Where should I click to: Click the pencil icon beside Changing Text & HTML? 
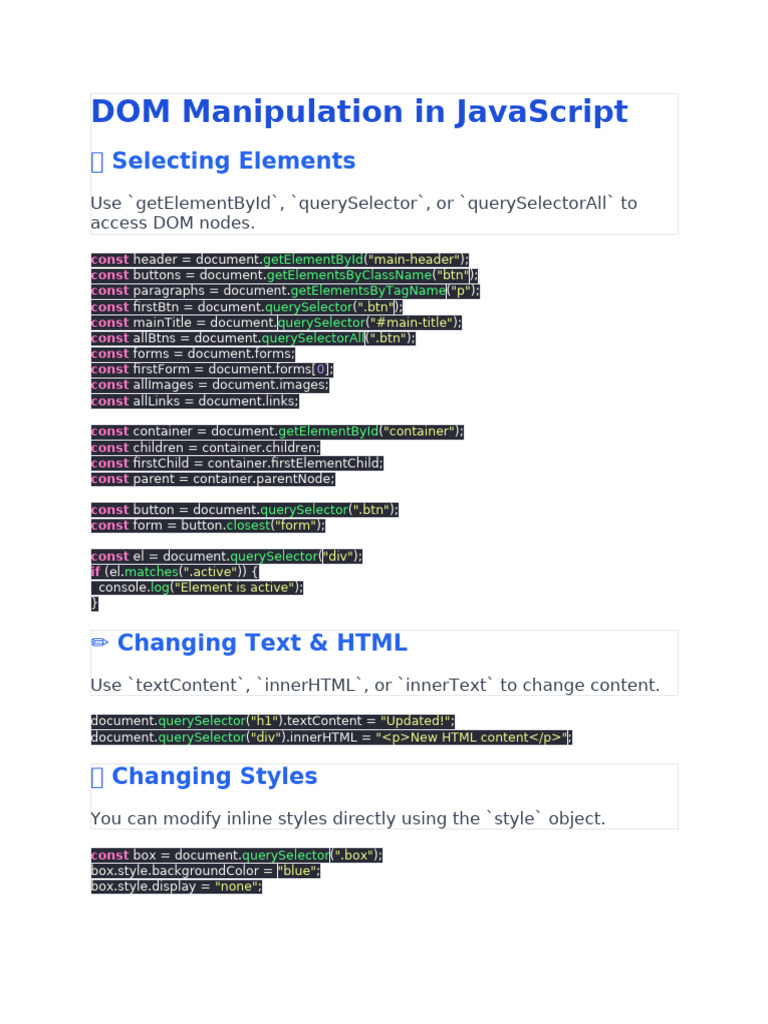click(99, 643)
